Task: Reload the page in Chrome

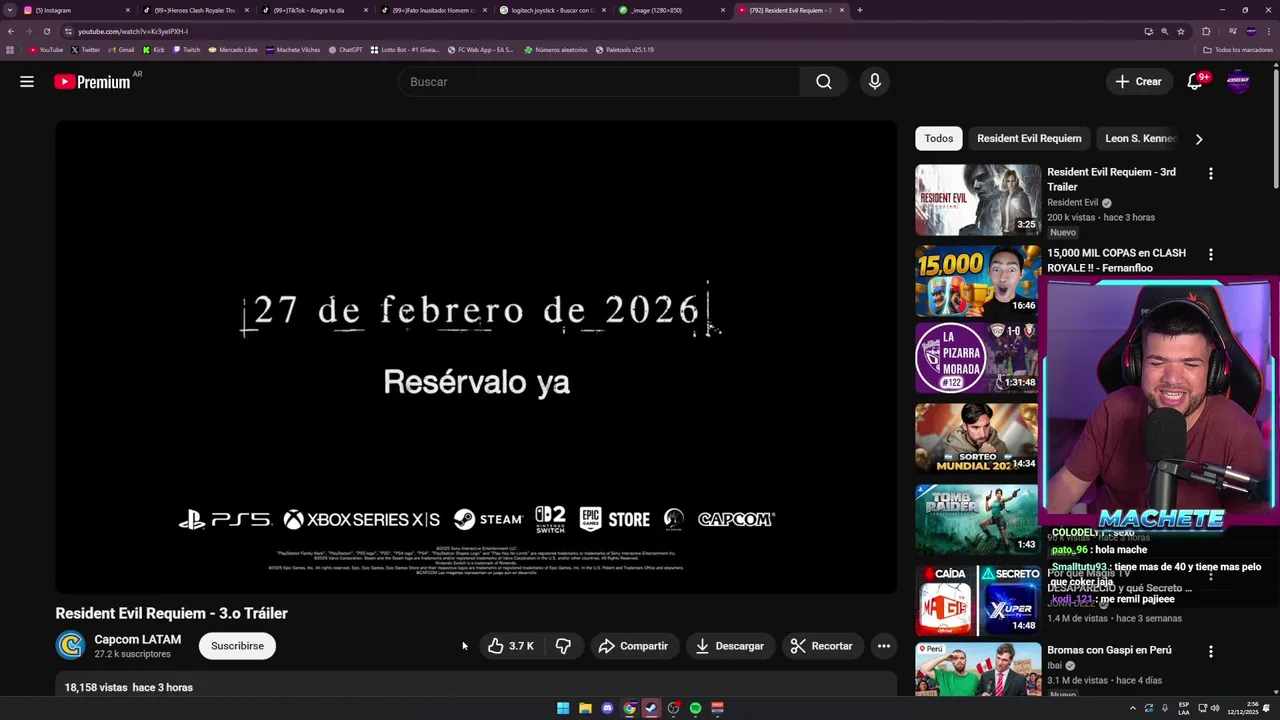Action: pos(46,31)
